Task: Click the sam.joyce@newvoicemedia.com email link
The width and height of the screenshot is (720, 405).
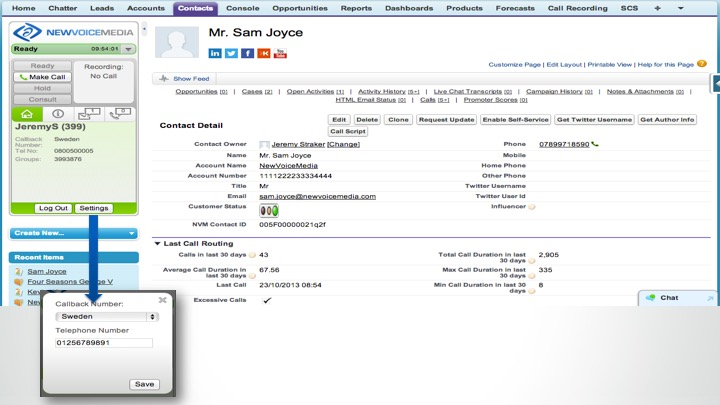Action: click(317, 196)
